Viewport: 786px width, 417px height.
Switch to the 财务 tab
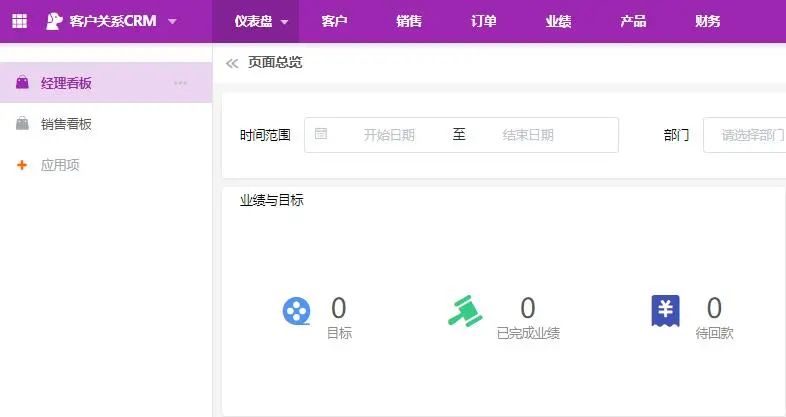coord(707,21)
